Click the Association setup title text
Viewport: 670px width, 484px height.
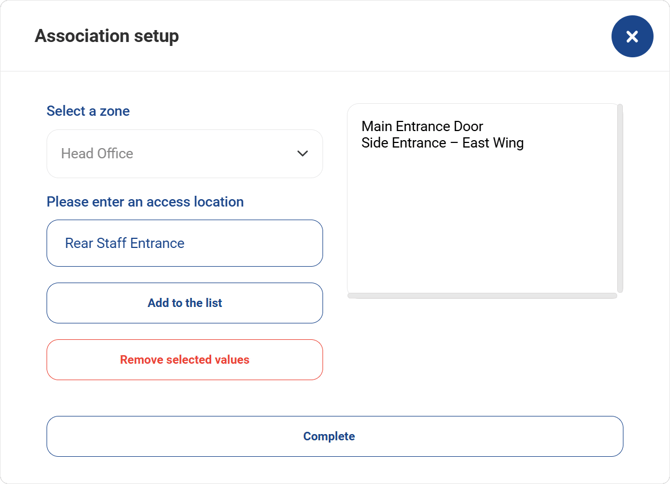pyautogui.click(x=107, y=36)
